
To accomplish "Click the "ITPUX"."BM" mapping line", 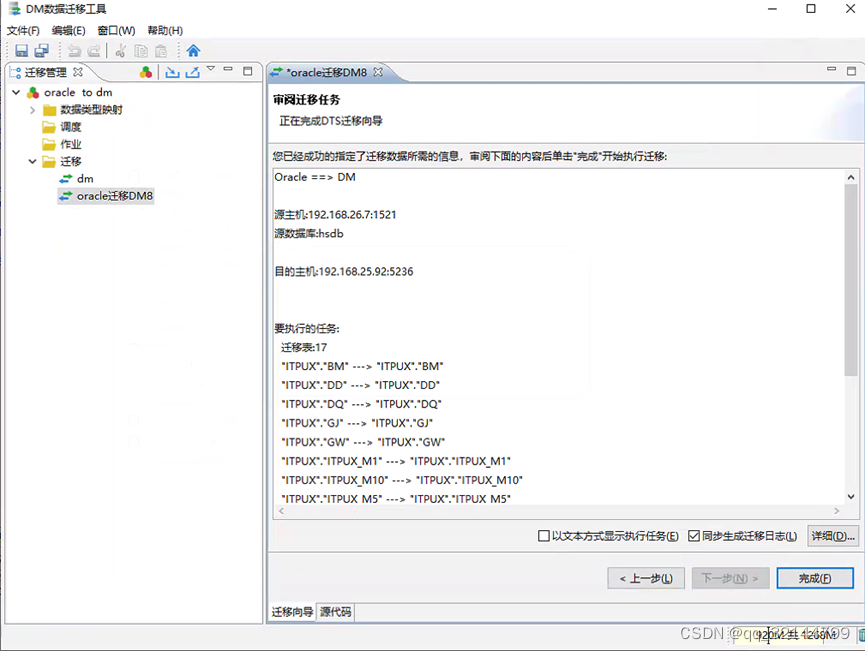I will pyautogui.click(x=362, y=366).
